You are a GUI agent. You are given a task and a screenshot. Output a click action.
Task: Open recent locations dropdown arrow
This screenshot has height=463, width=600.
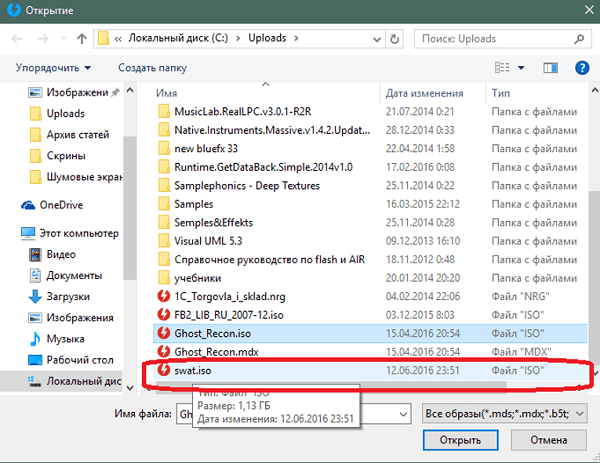[64, 39]
